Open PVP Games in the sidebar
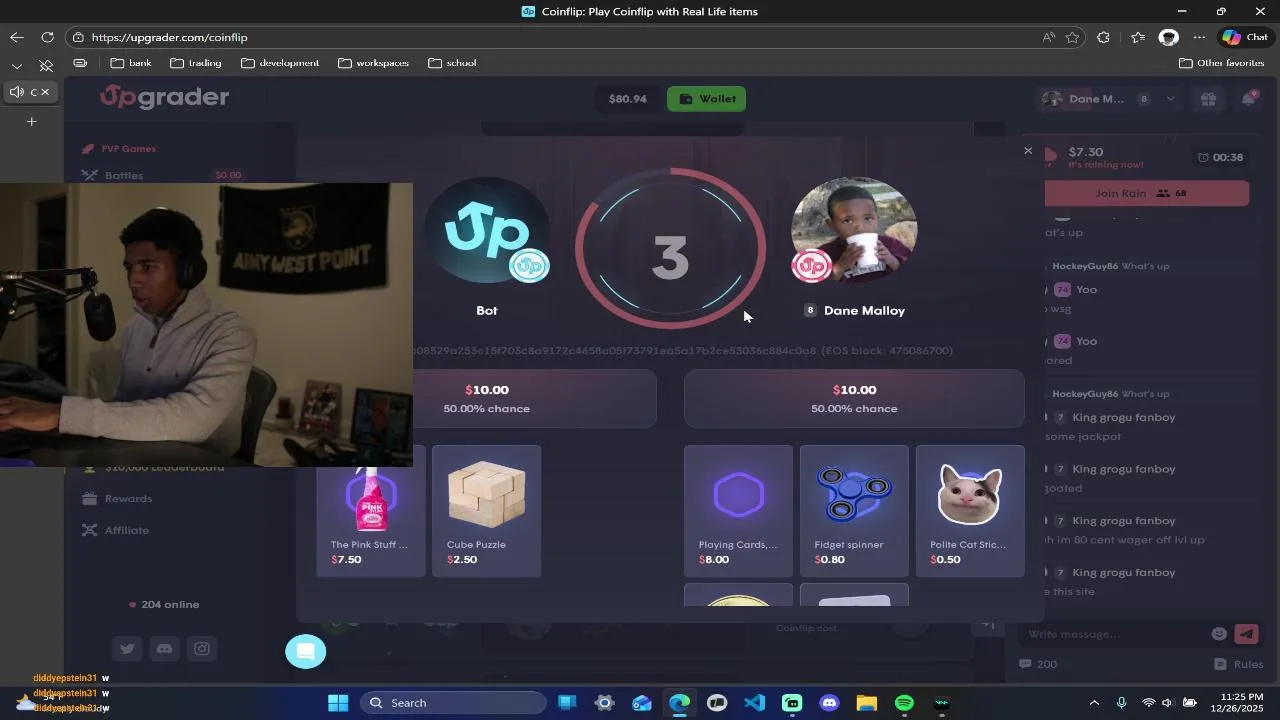 (128, 149)
